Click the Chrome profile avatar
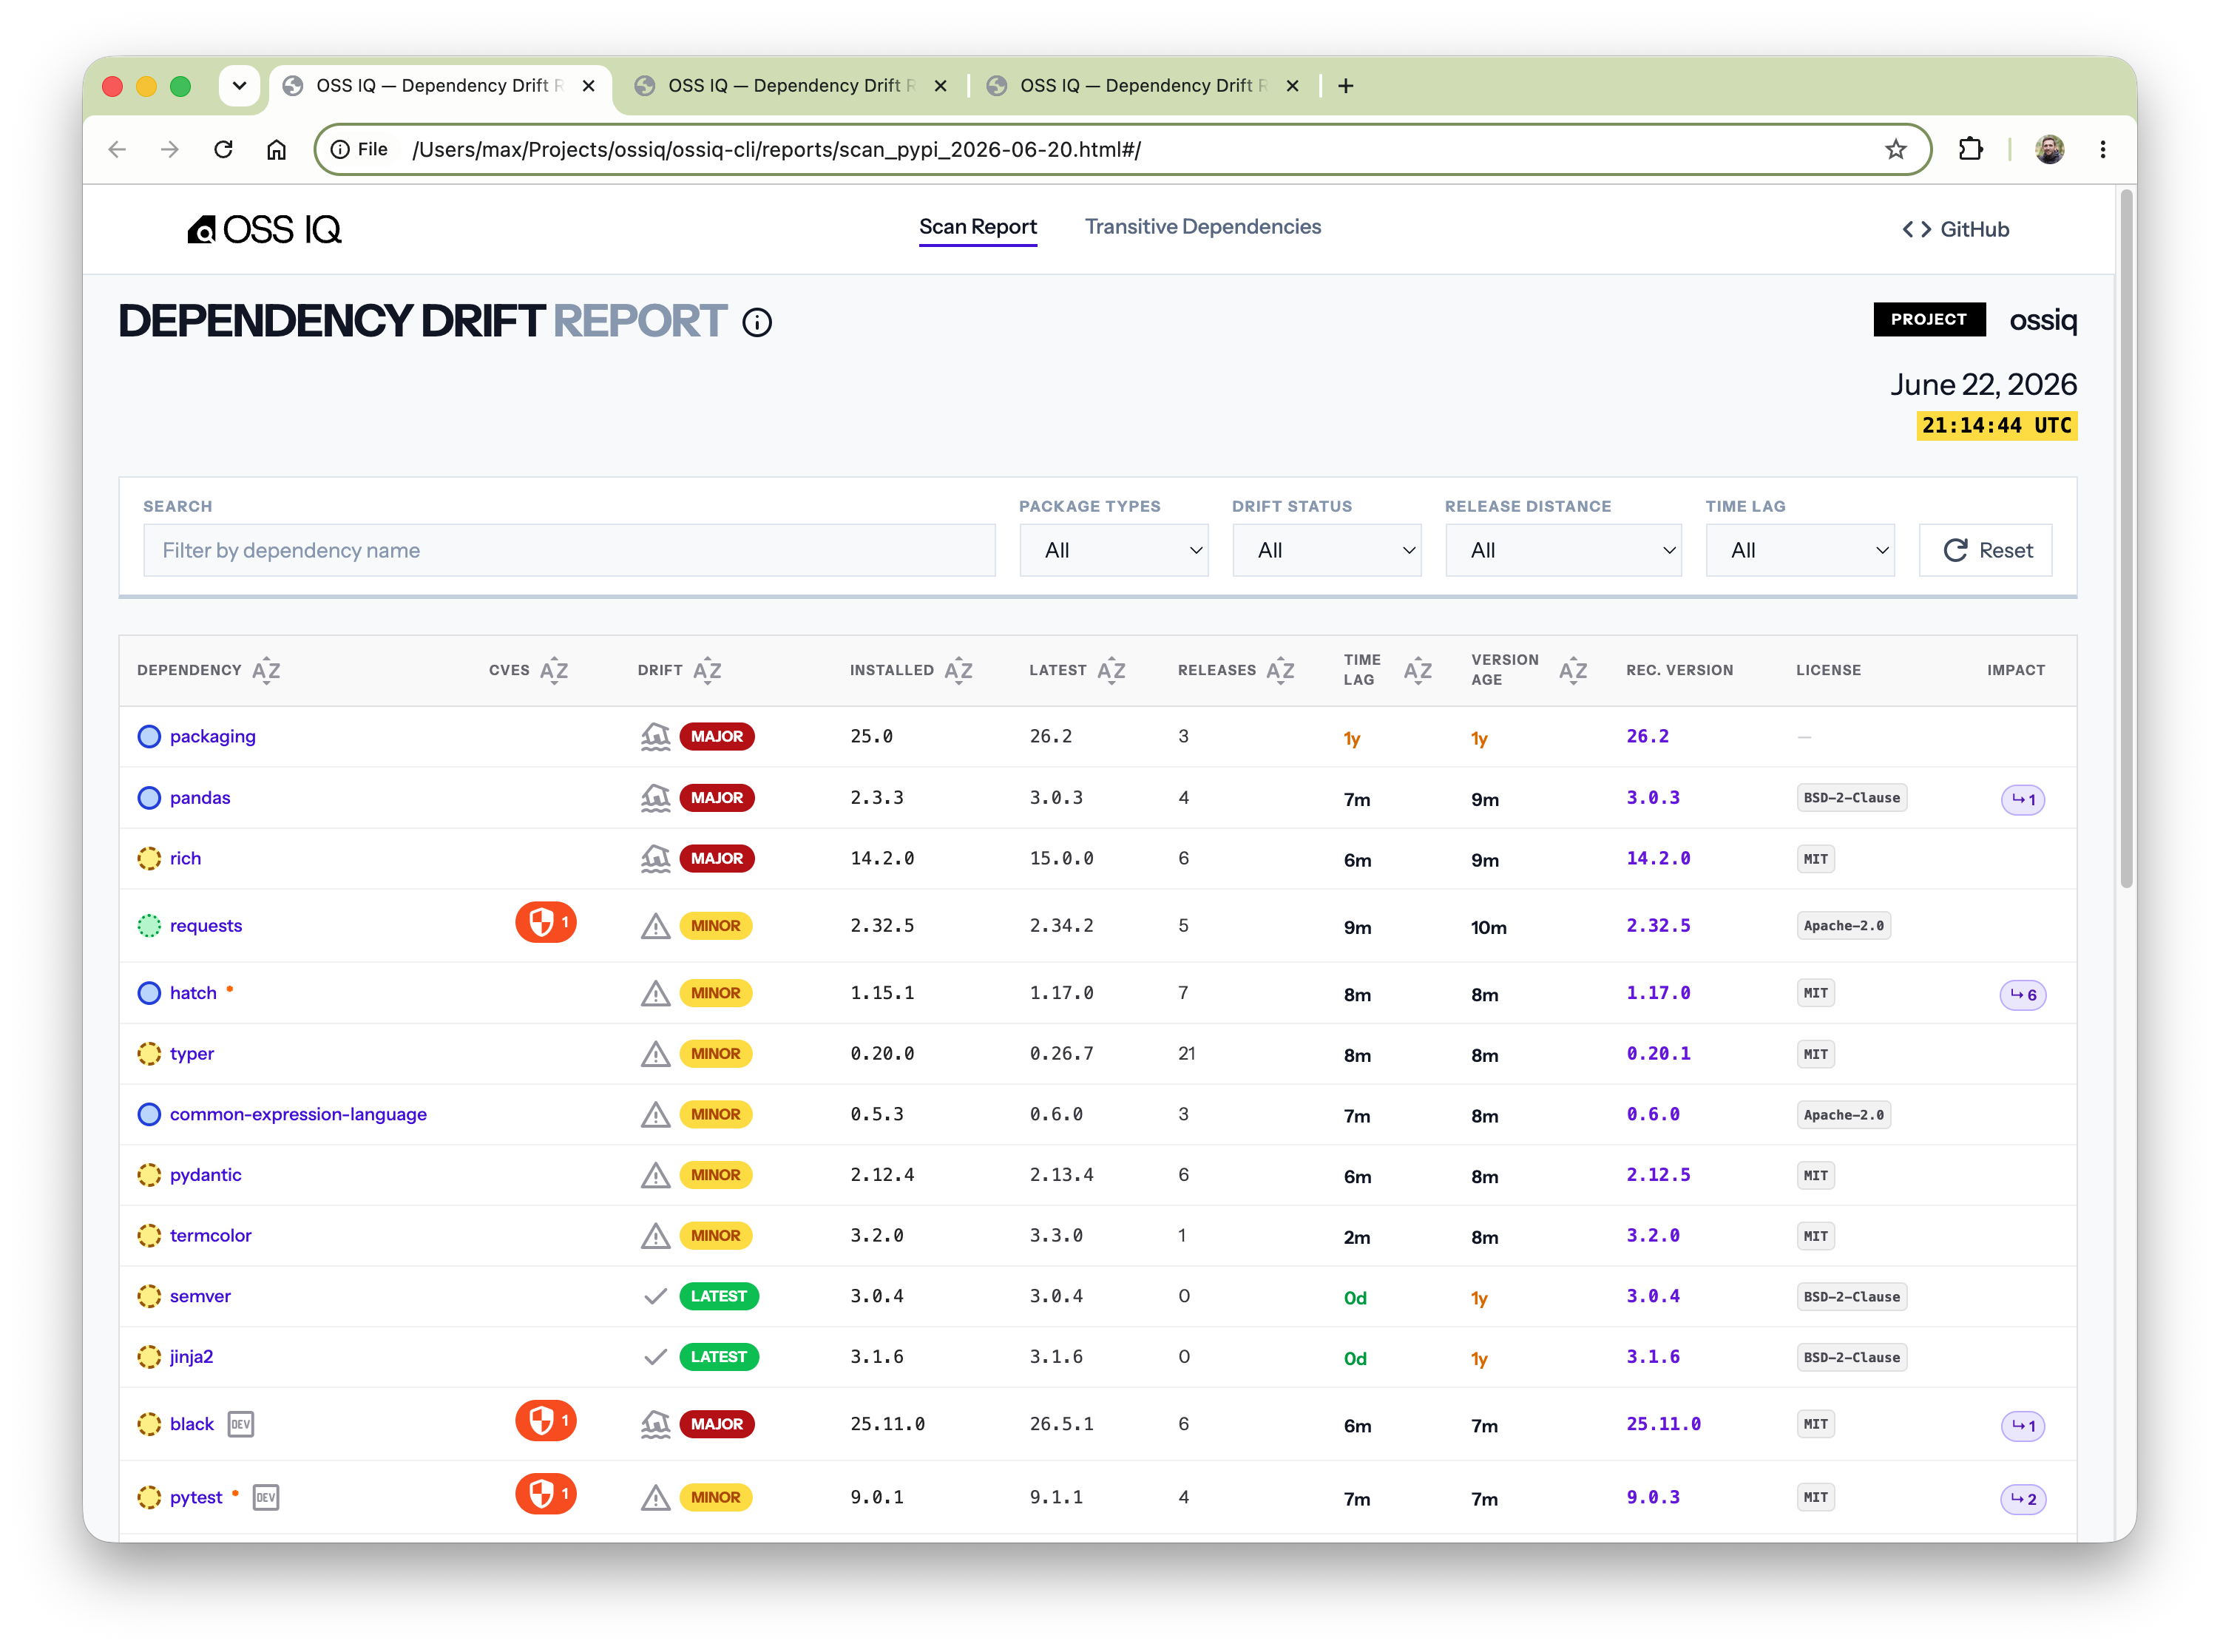This screenshot has width=2220, height=1652. [x=2049, y=149]
